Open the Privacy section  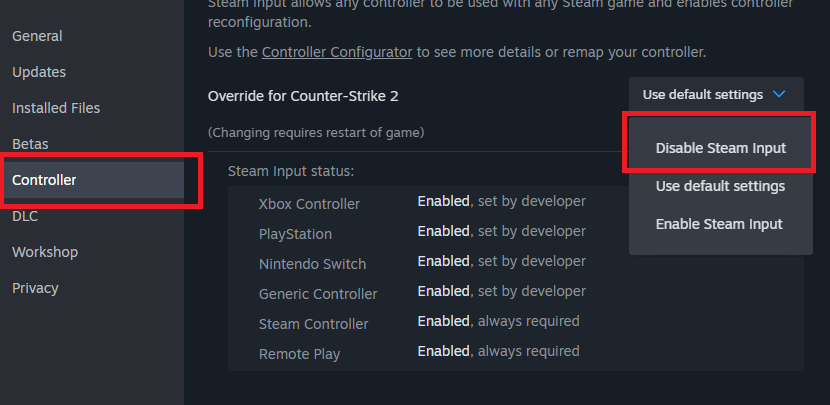(x=35, y=288)
